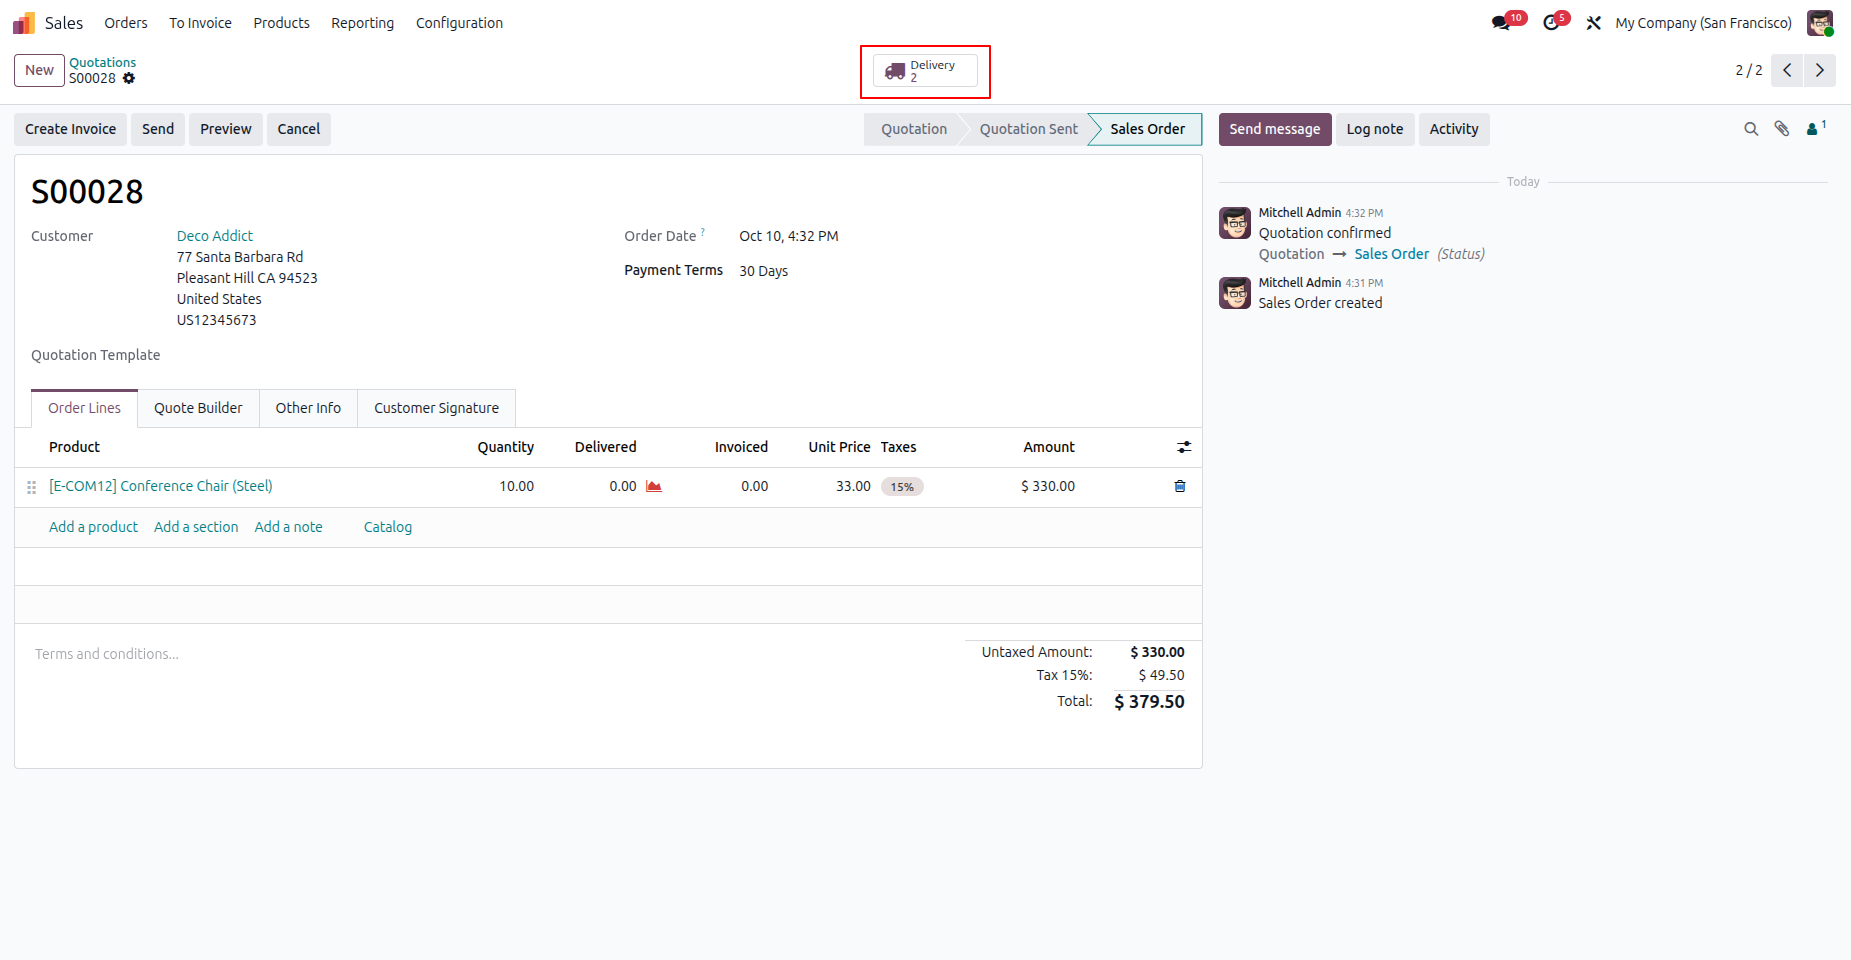Switch to the Quote Builder tab
The image size is (1851, 960).
pos(198,408)
